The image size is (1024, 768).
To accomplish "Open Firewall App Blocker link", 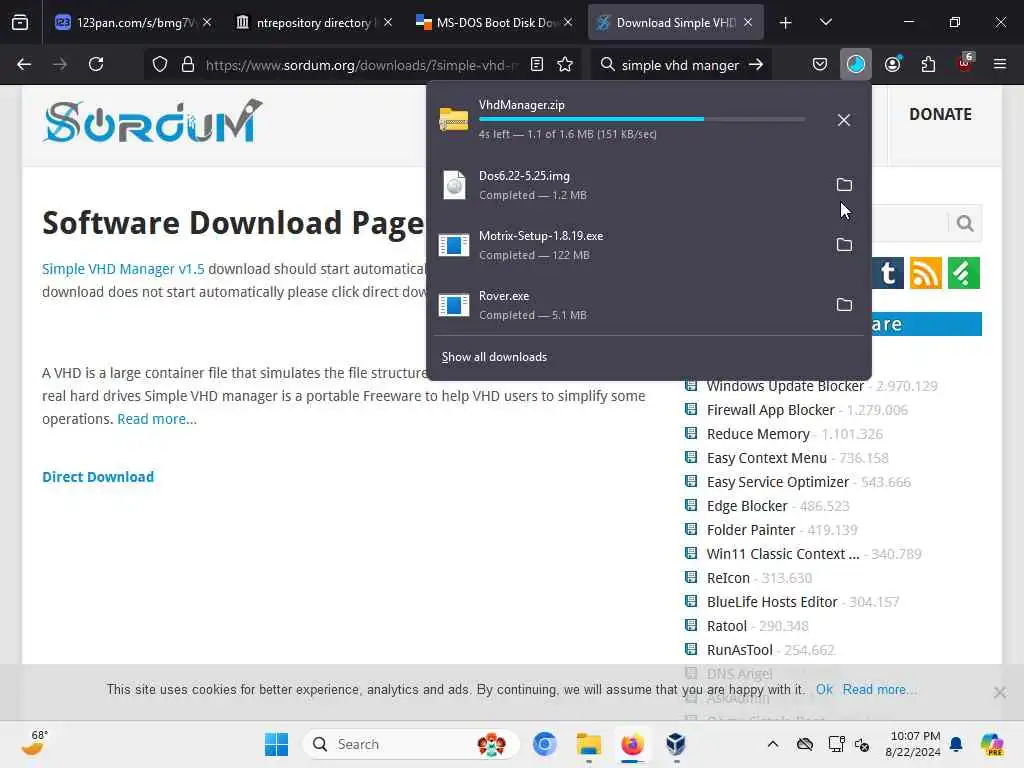I will 771,410.
